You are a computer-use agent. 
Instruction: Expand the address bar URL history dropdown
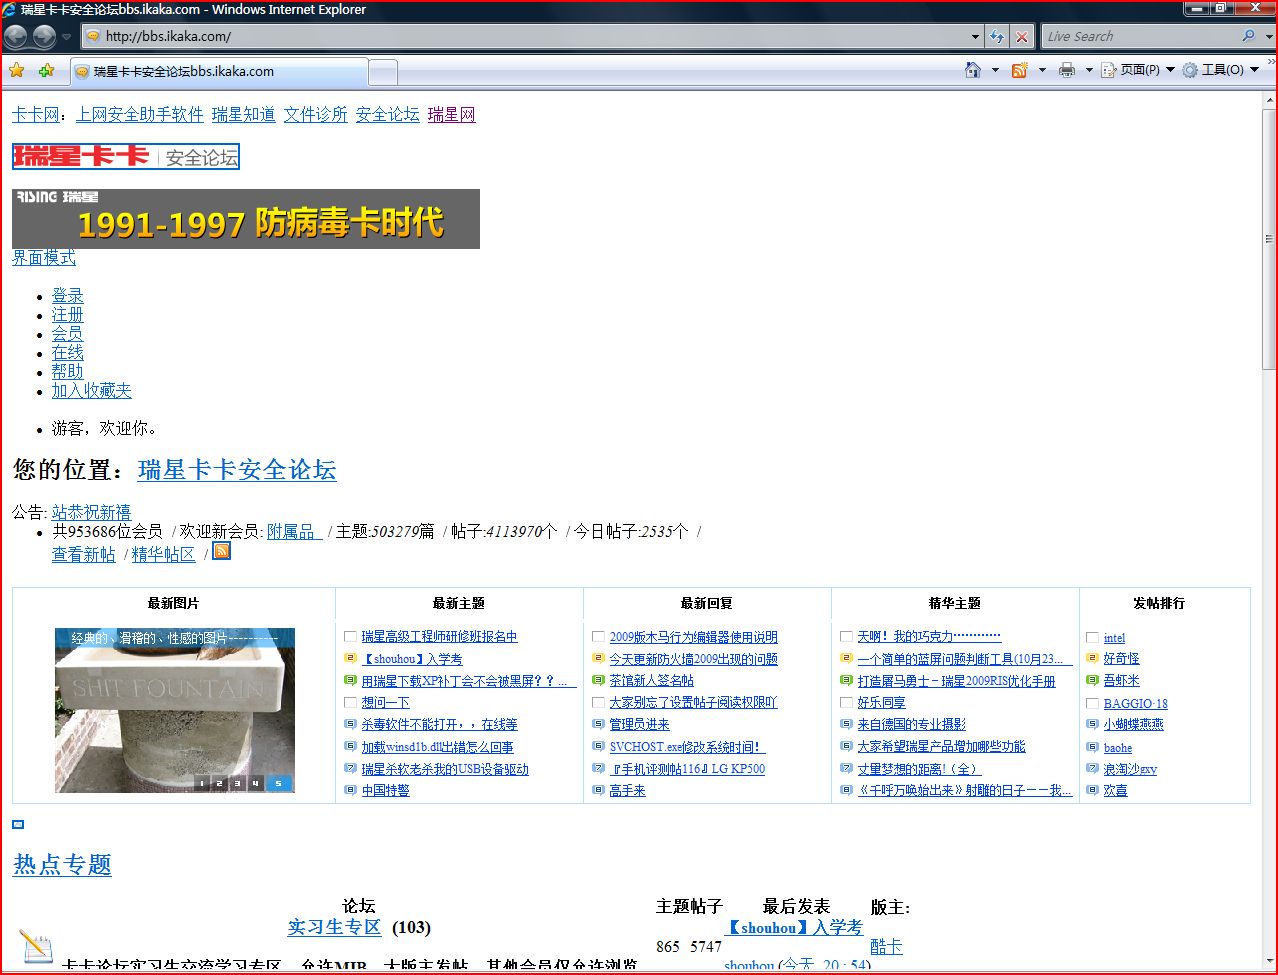[x=976, y=36]
